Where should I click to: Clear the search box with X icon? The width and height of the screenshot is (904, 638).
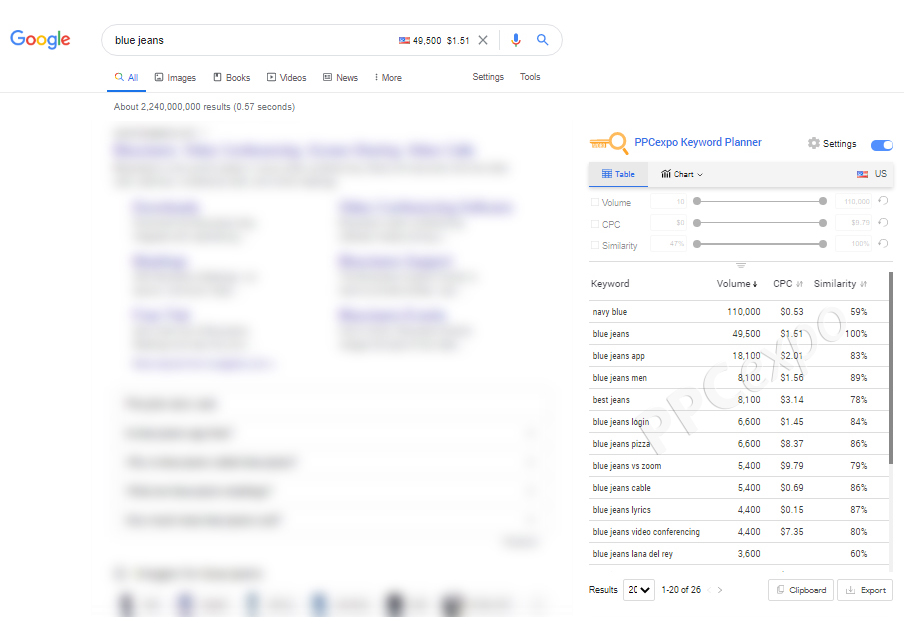coord(483,40)
